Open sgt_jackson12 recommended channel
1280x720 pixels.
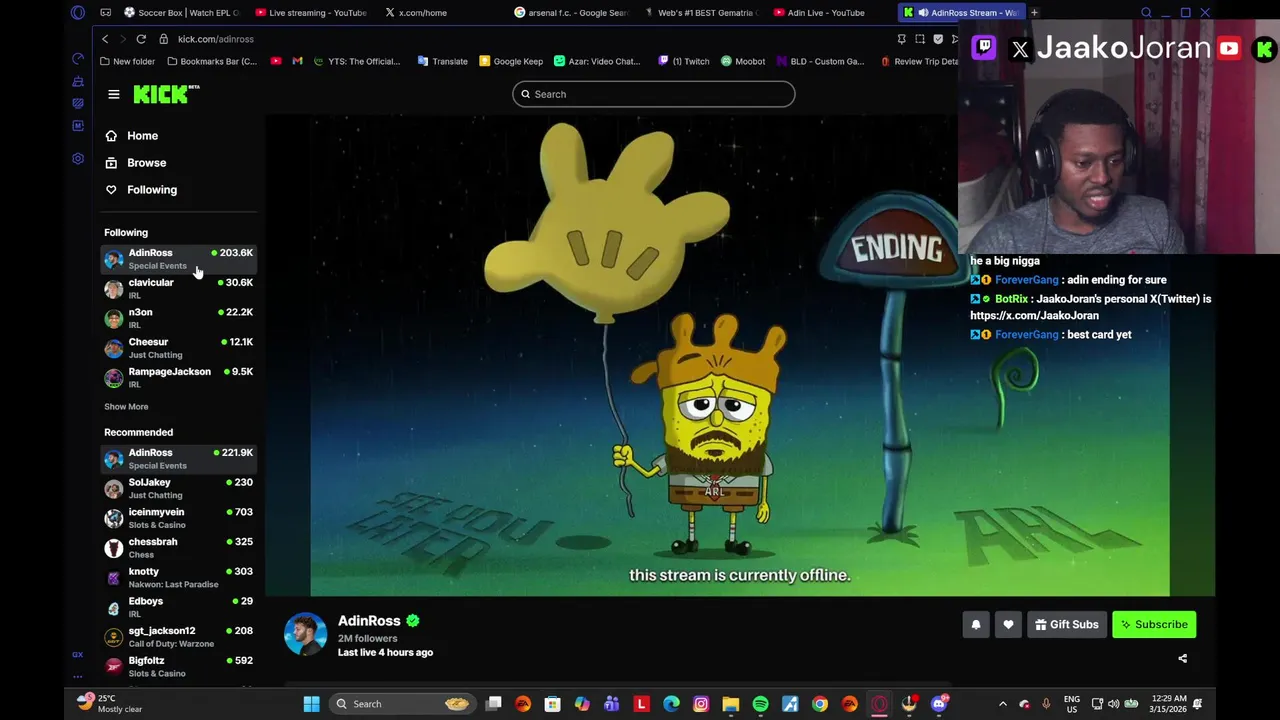178,637
